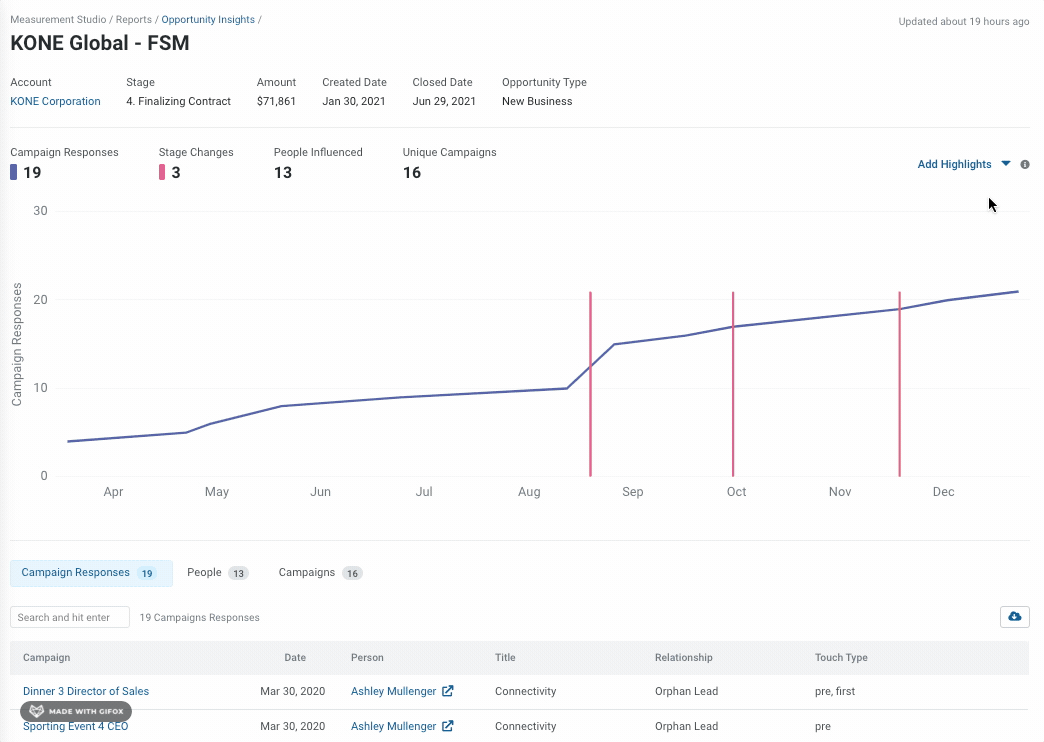Click the touch type 'pre, first' cell

tap(835, 691)
